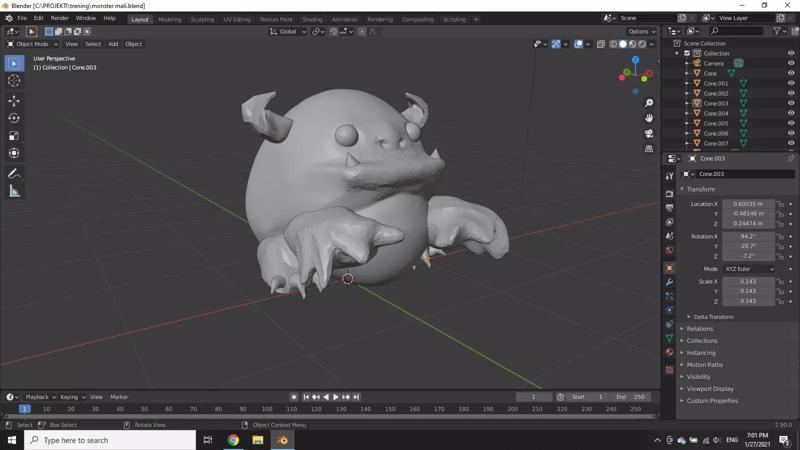The image size is (800, 450).
Task: Activate the Cursor tool
Action: [x=14, y=81]
